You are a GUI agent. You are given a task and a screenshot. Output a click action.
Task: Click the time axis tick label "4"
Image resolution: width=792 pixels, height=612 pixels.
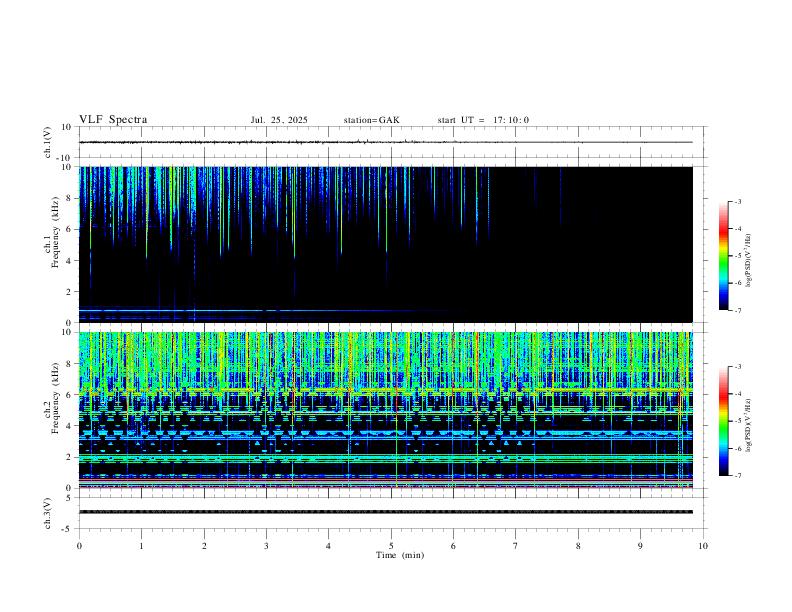[329, 546]
